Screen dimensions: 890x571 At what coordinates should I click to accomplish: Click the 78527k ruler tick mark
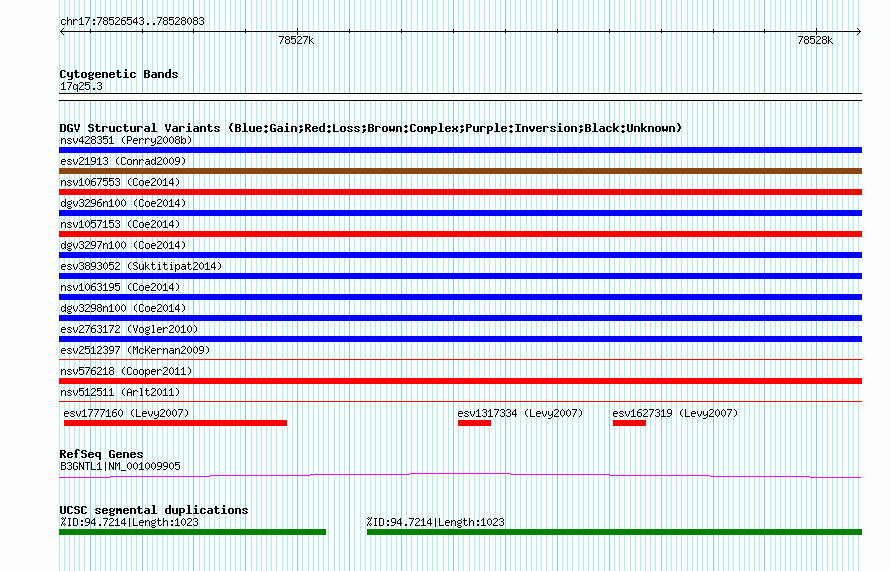pyautogui.click(x=297, y=31)
